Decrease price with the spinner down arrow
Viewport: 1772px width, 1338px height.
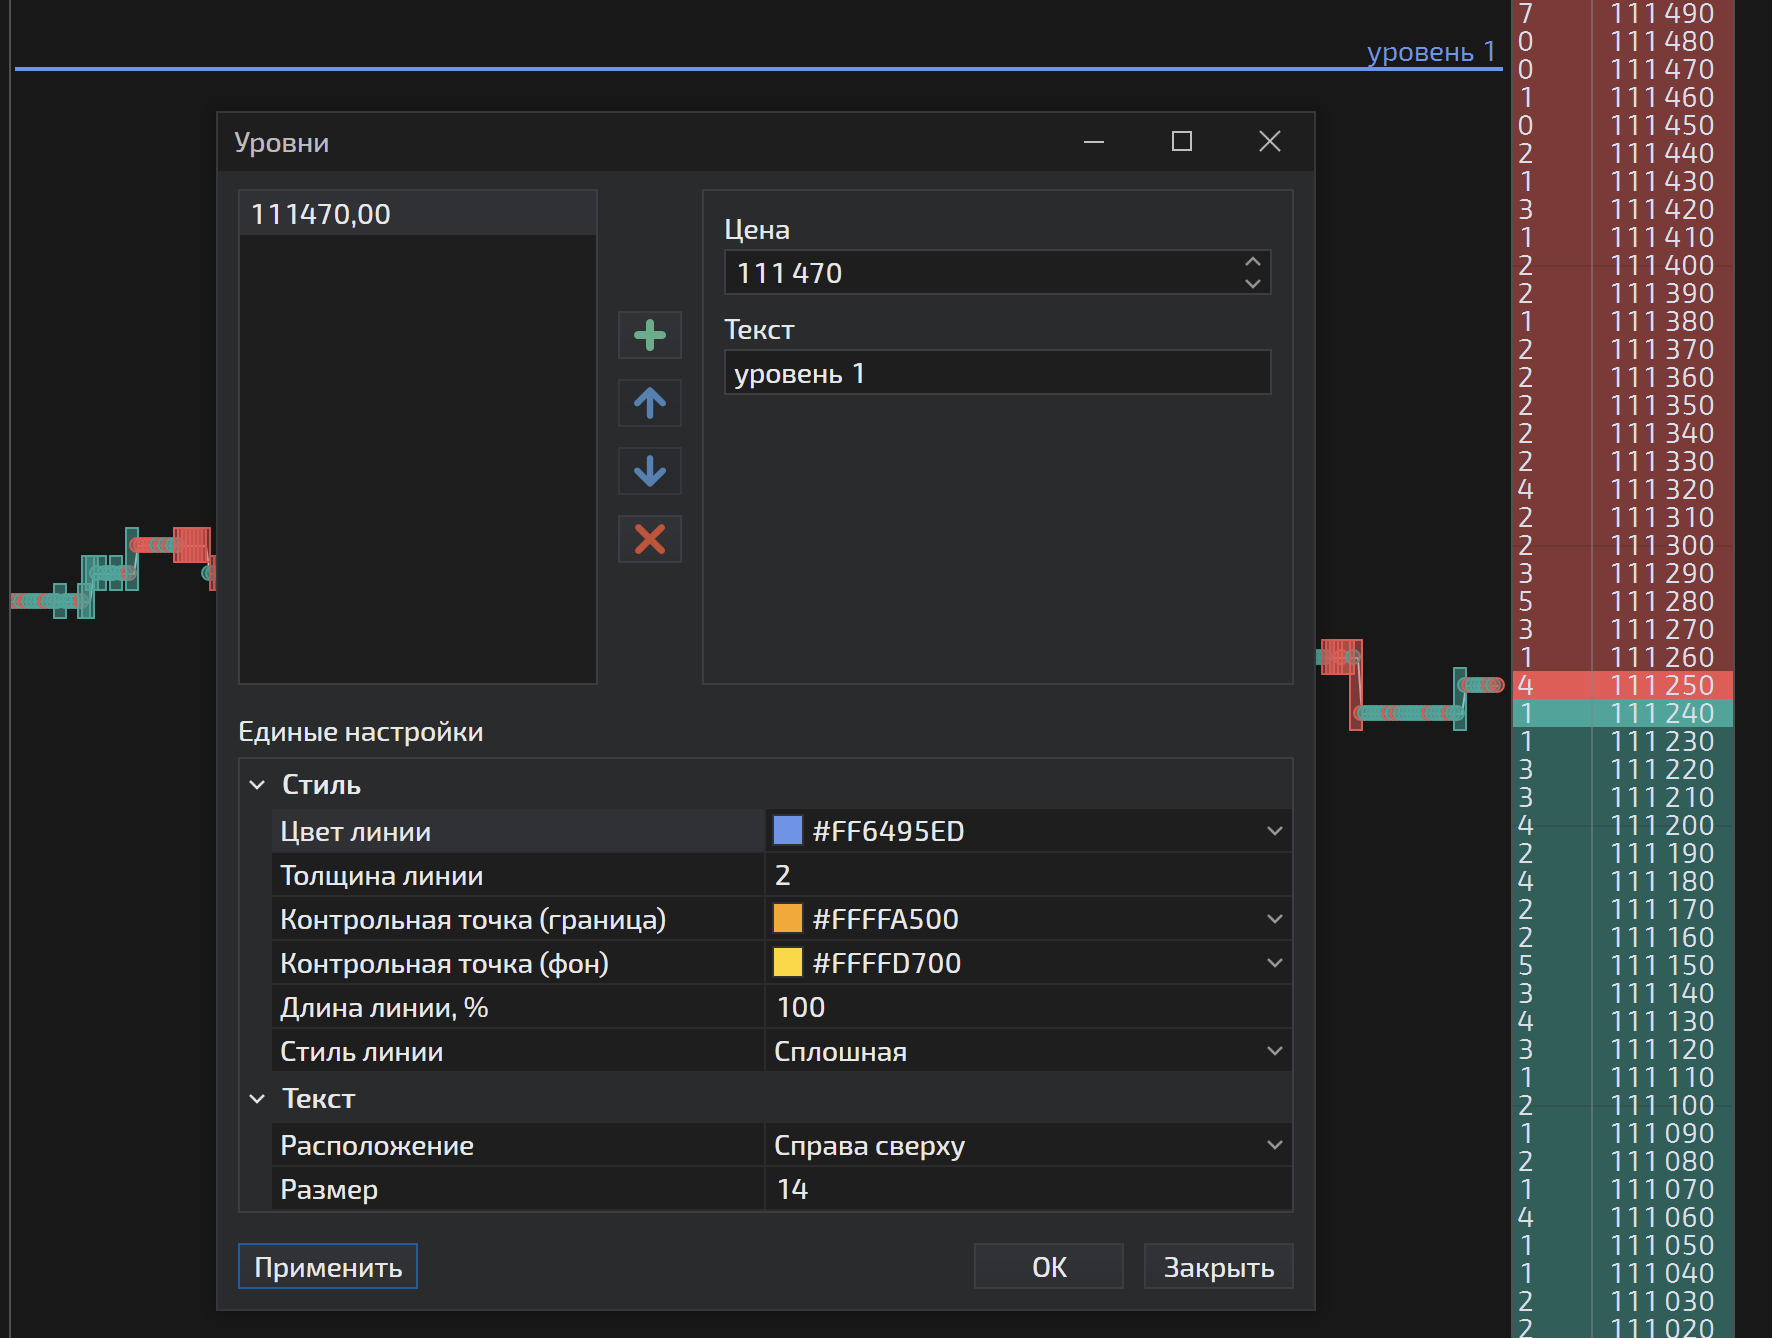click(1252, 284)
